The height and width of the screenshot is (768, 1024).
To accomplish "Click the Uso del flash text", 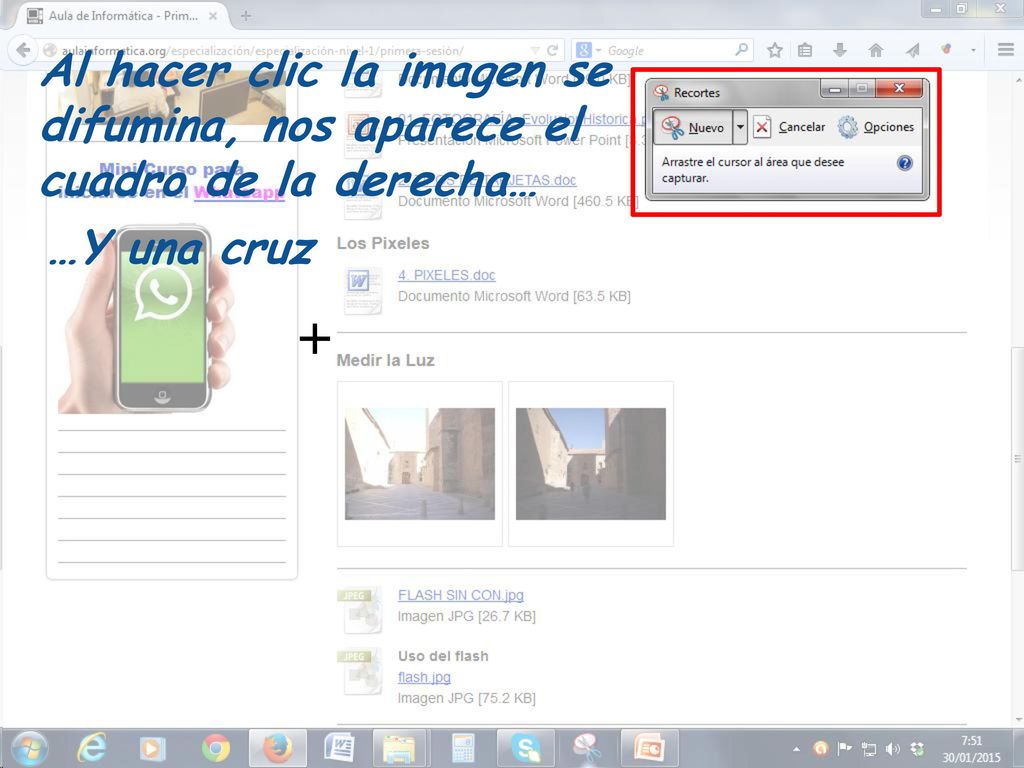I will 443,656.
